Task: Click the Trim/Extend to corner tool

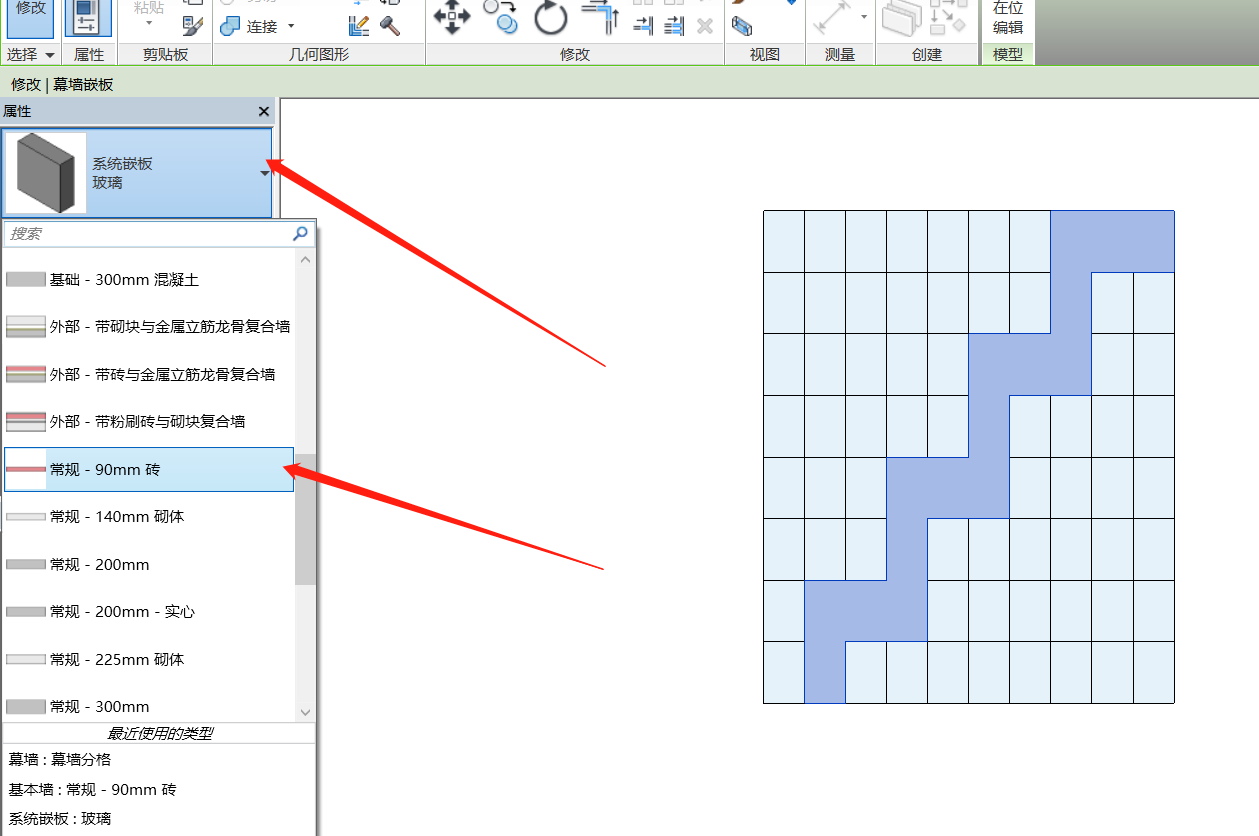Action: (x=600, y=16)
